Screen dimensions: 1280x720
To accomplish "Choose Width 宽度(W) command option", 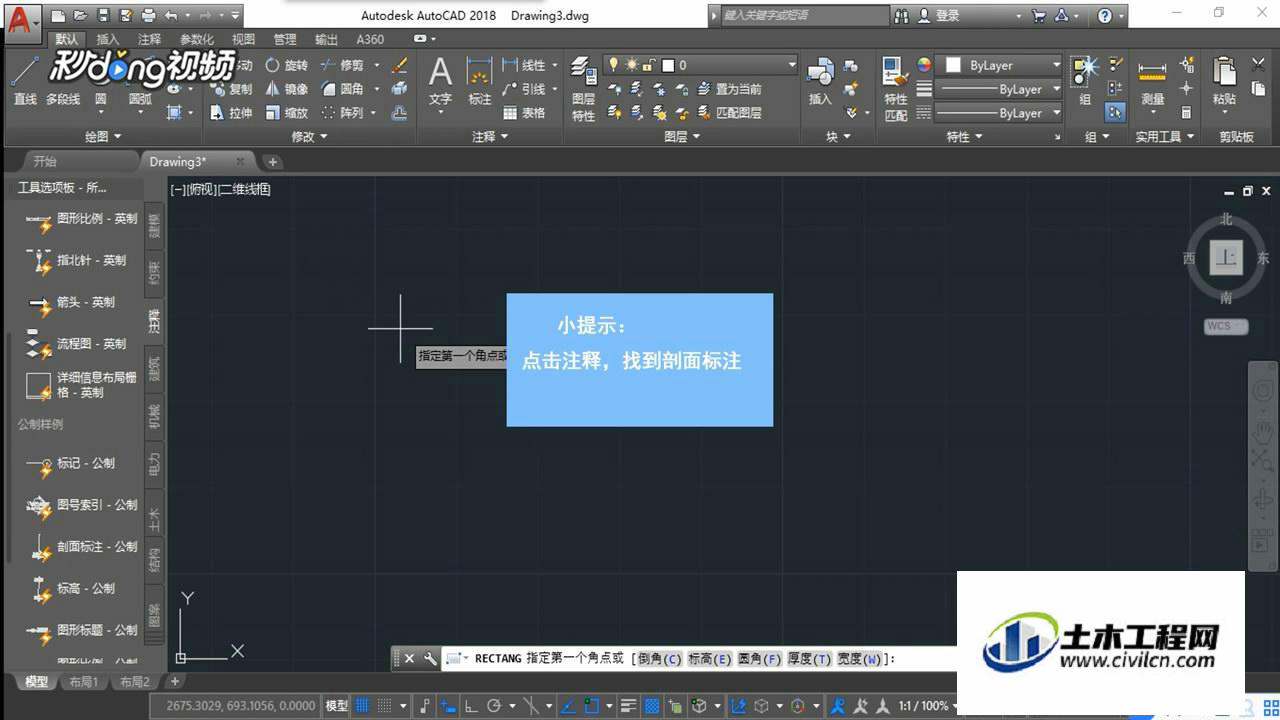I will click(860, 658).
